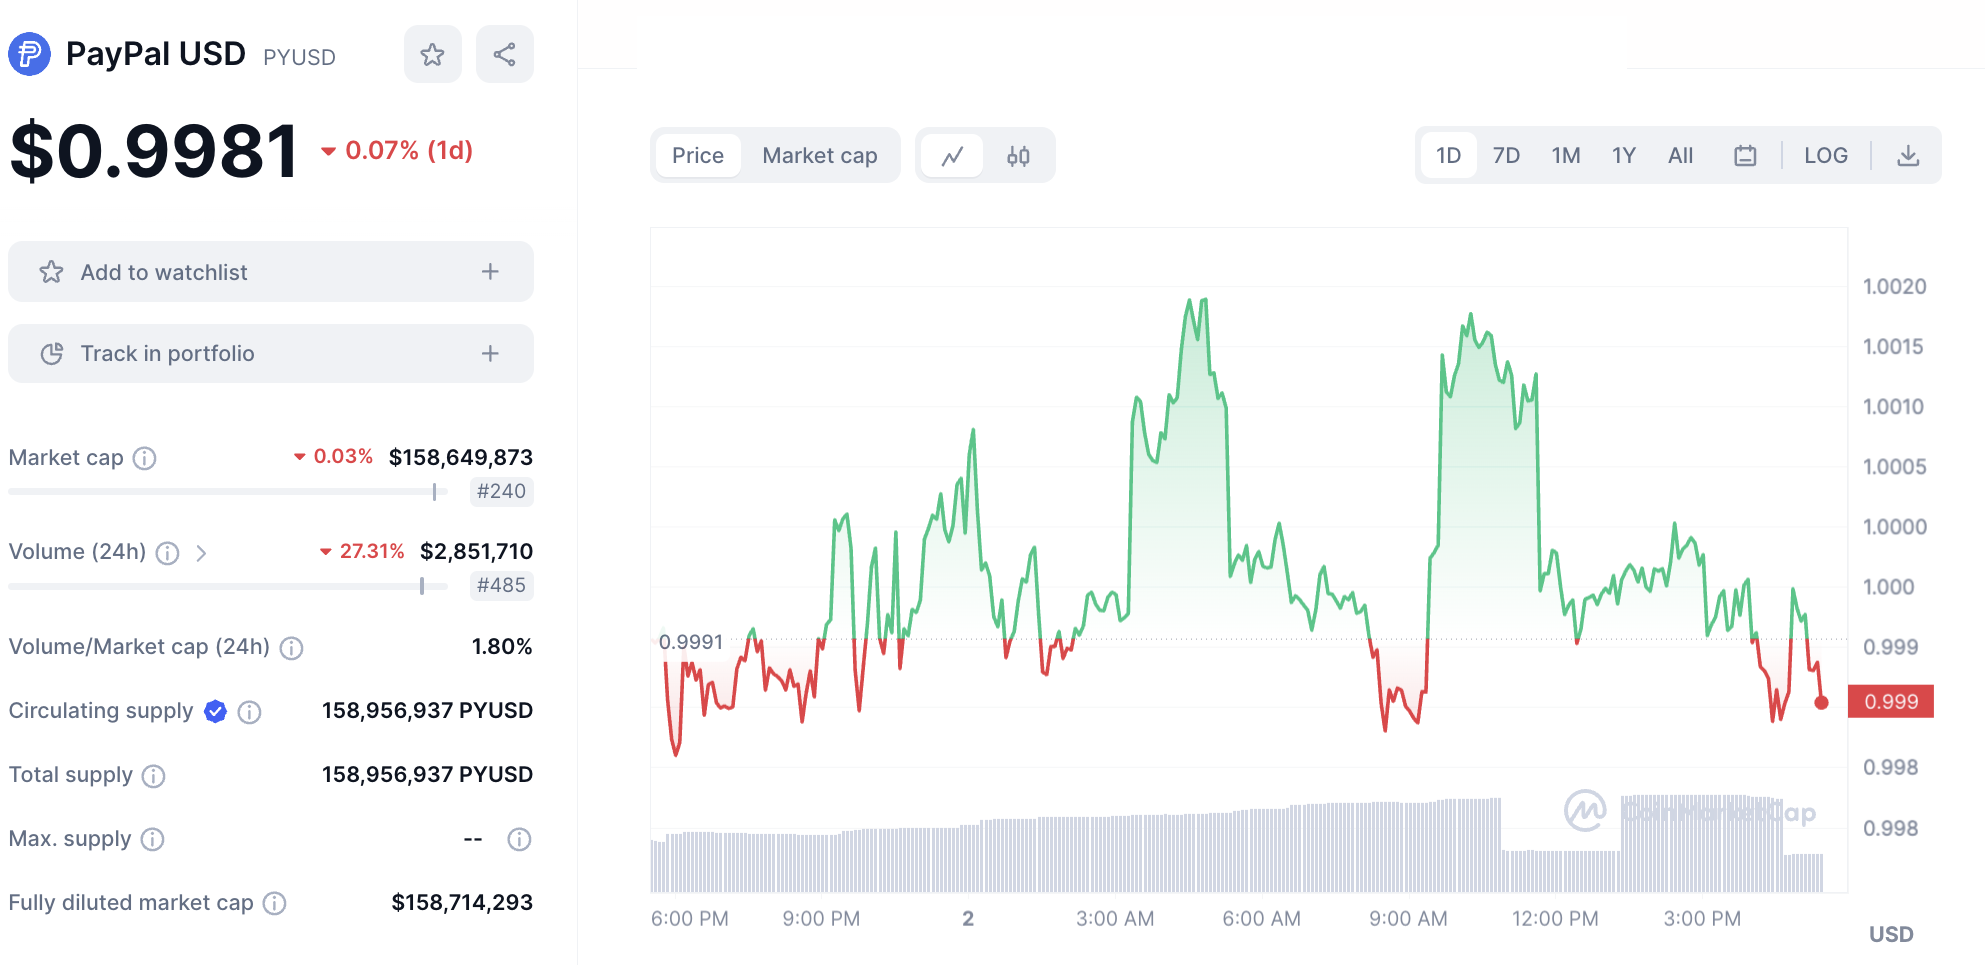Click the 1.80% volume ratio value
Screen dimensions: 1985x965
[502, 647]
